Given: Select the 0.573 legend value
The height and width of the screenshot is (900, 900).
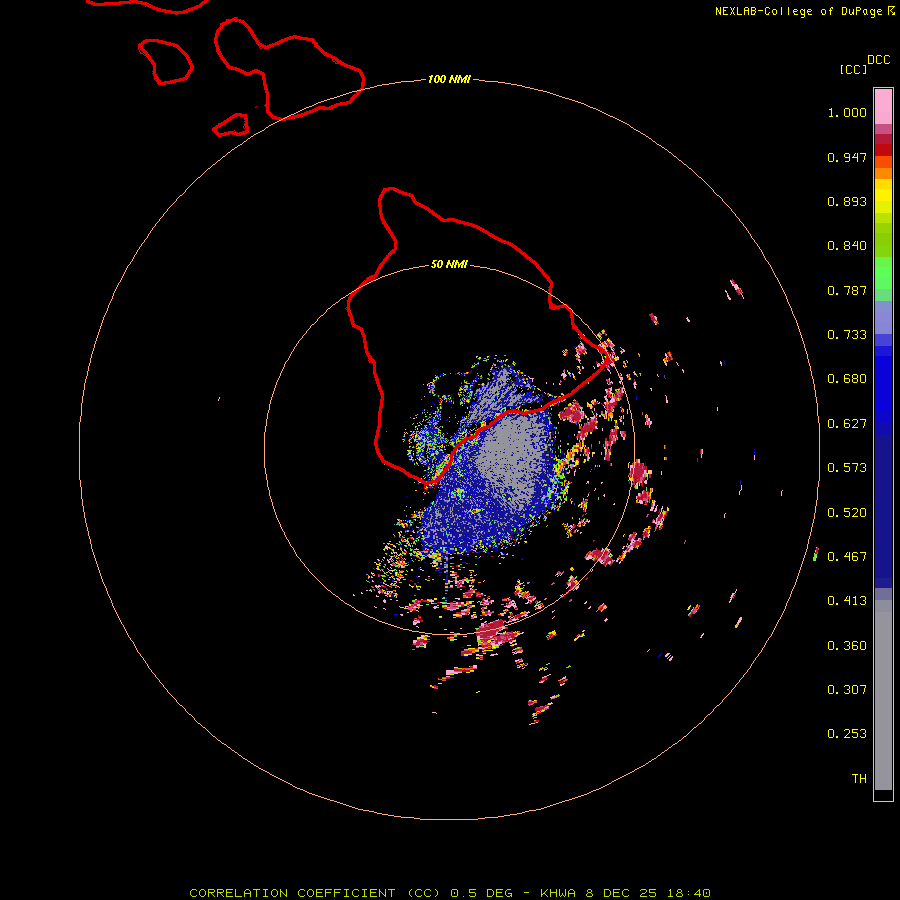Looking at the screenshot, I should pyautogui.click(x=847, y=468).
